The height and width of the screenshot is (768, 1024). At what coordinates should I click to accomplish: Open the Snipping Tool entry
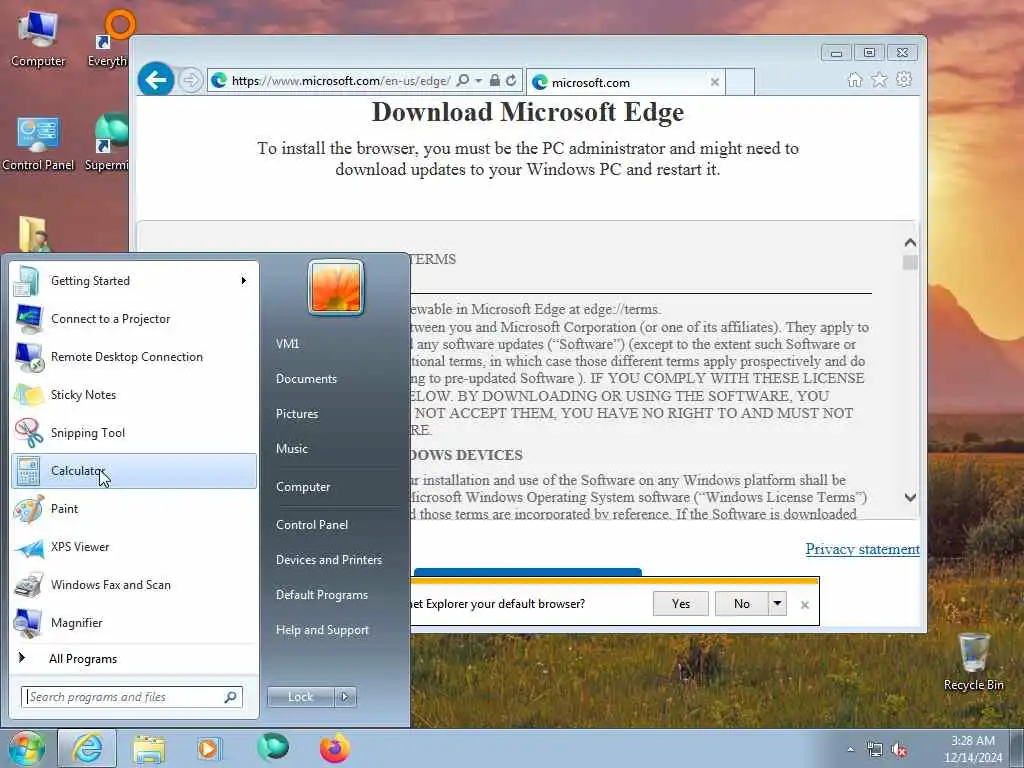tap(134, 433)
